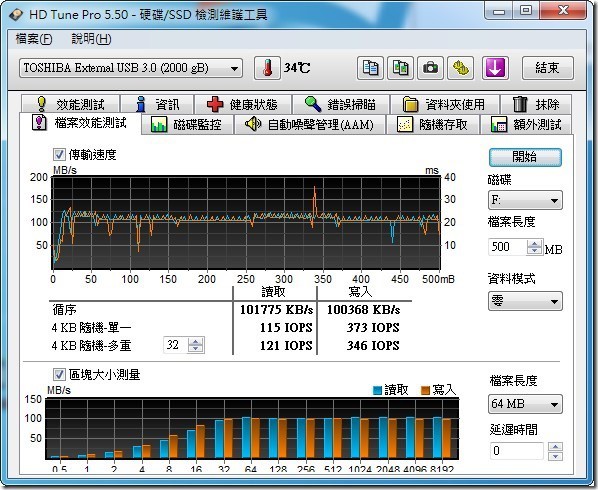Image resolution: width=598 pixels, height=490 pixels.
Task: Open options with the gears icon
Action: click(x=460, y=68)
